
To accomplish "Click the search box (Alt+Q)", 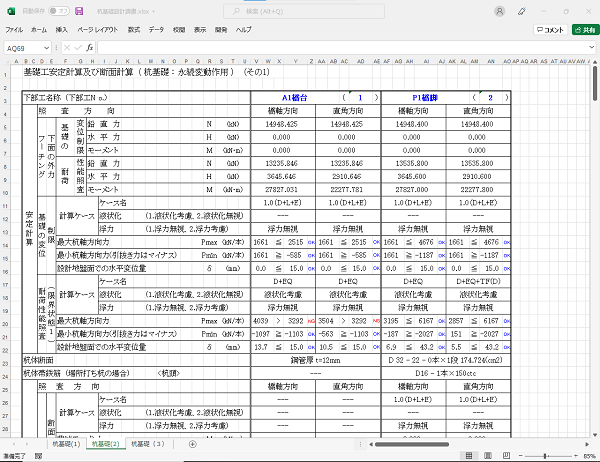I will pos(304,11).
